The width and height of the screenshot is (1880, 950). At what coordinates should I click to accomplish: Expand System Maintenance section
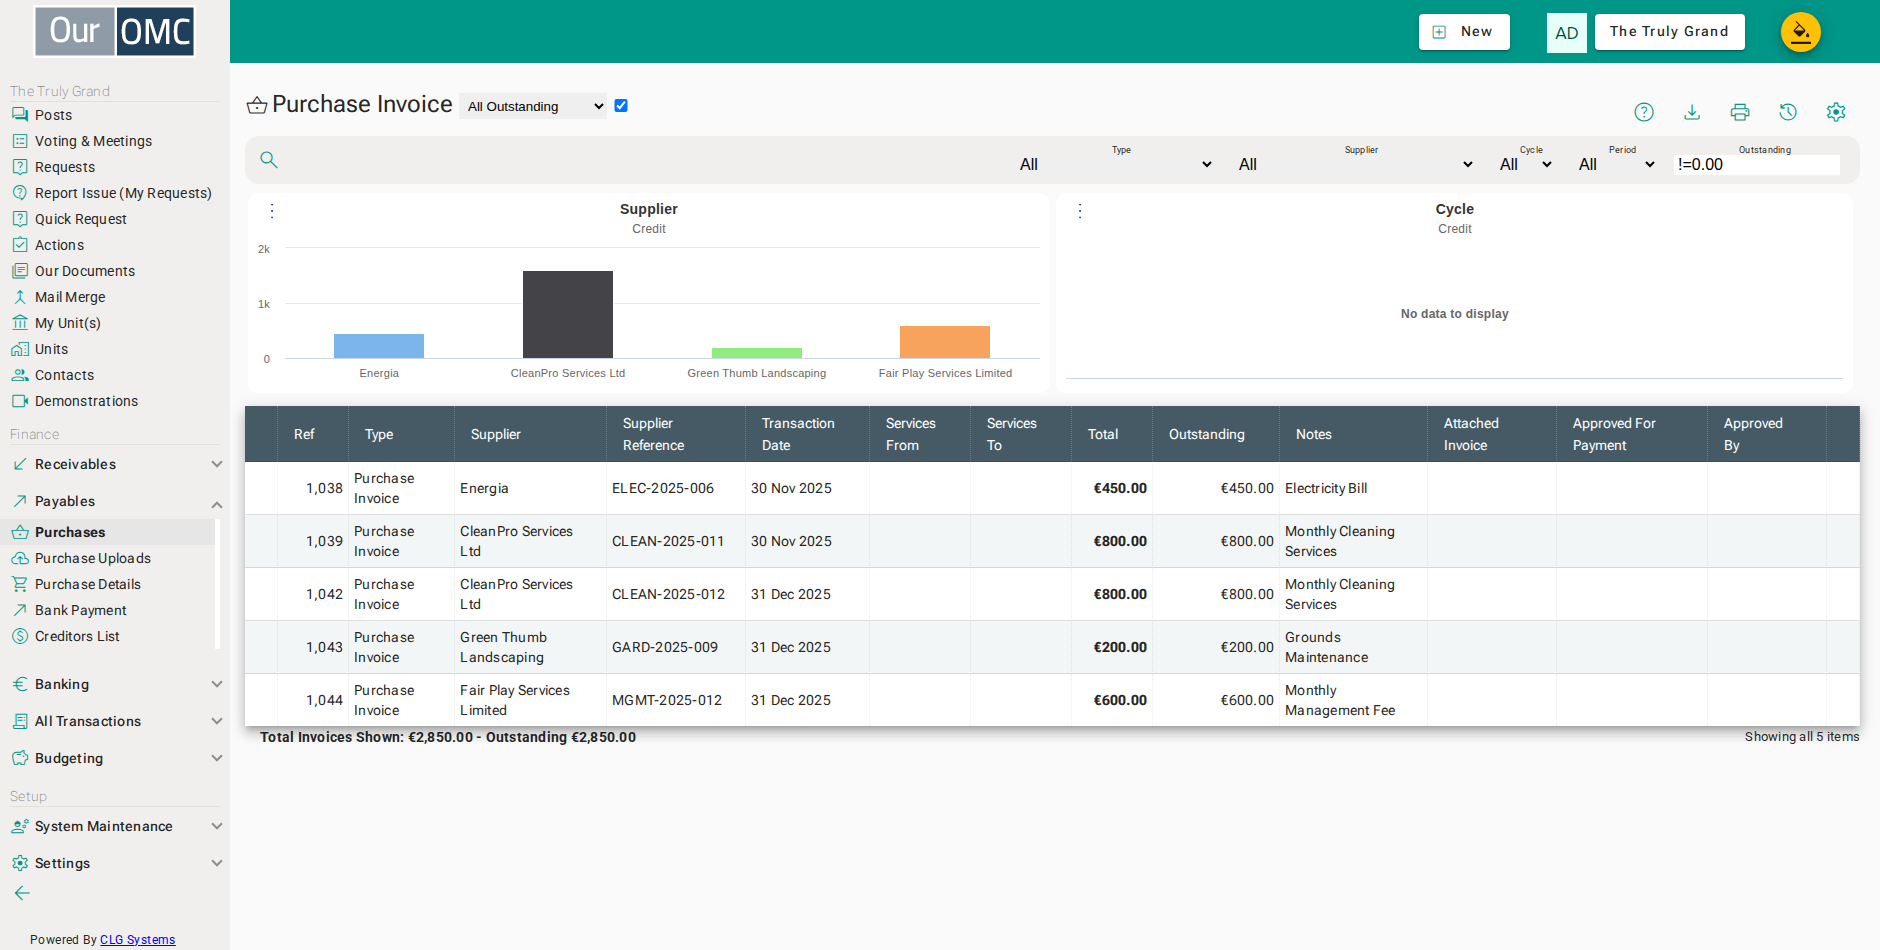coord(115,826)
